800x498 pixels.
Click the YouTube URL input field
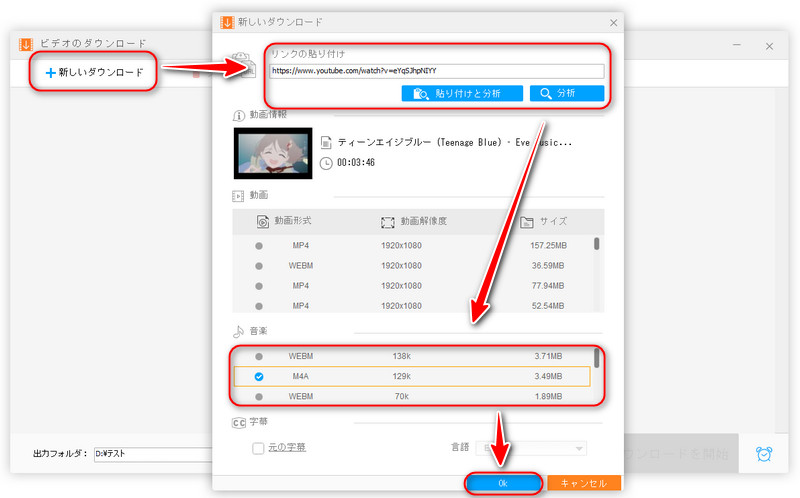point(435,71)
